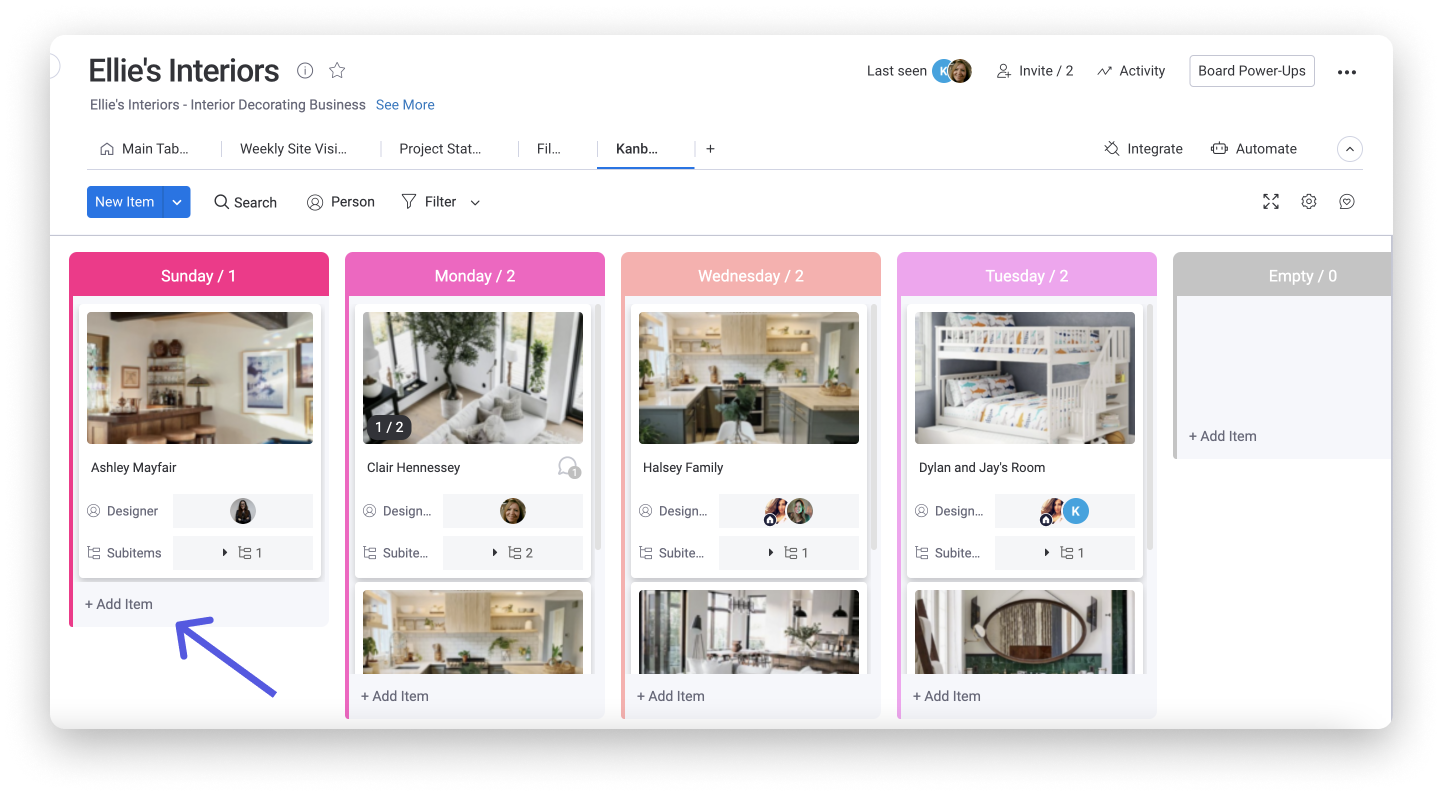Screen dimensions: 1443x794
Task: Click designer avatars on Halsey Family card
Action: (x=788, y=511)
